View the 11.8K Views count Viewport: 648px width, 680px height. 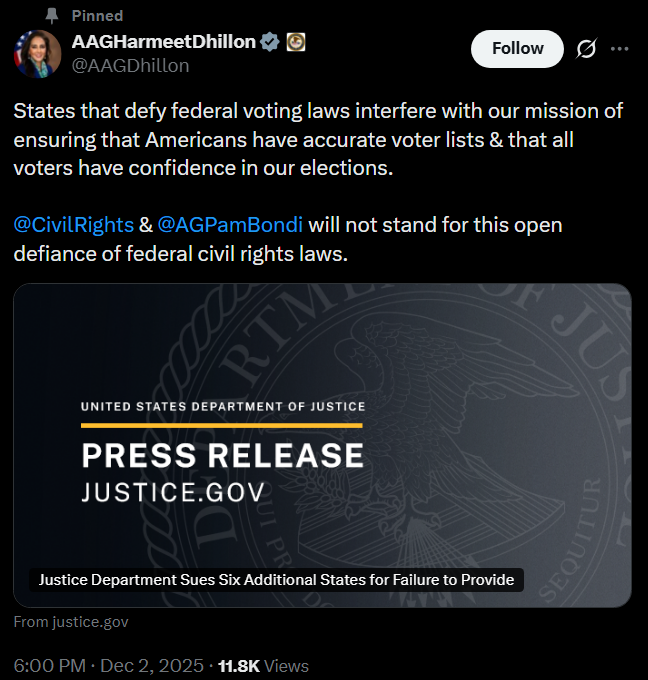[x=264, y=665]
